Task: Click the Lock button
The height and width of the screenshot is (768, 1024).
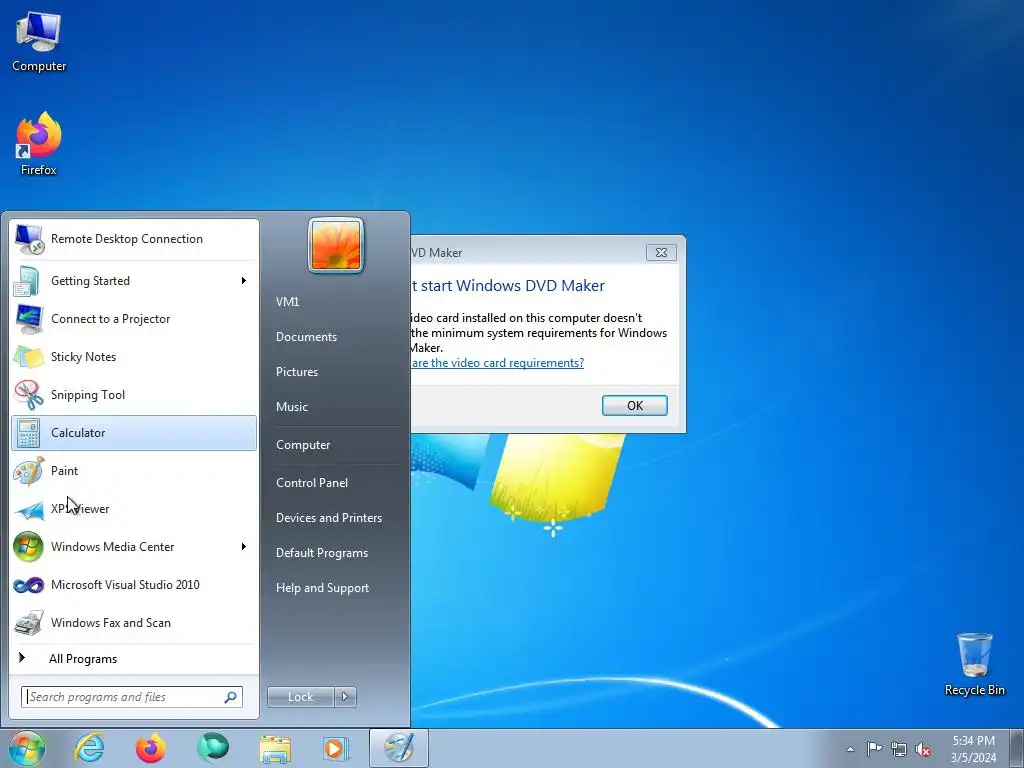Action: 300,697
